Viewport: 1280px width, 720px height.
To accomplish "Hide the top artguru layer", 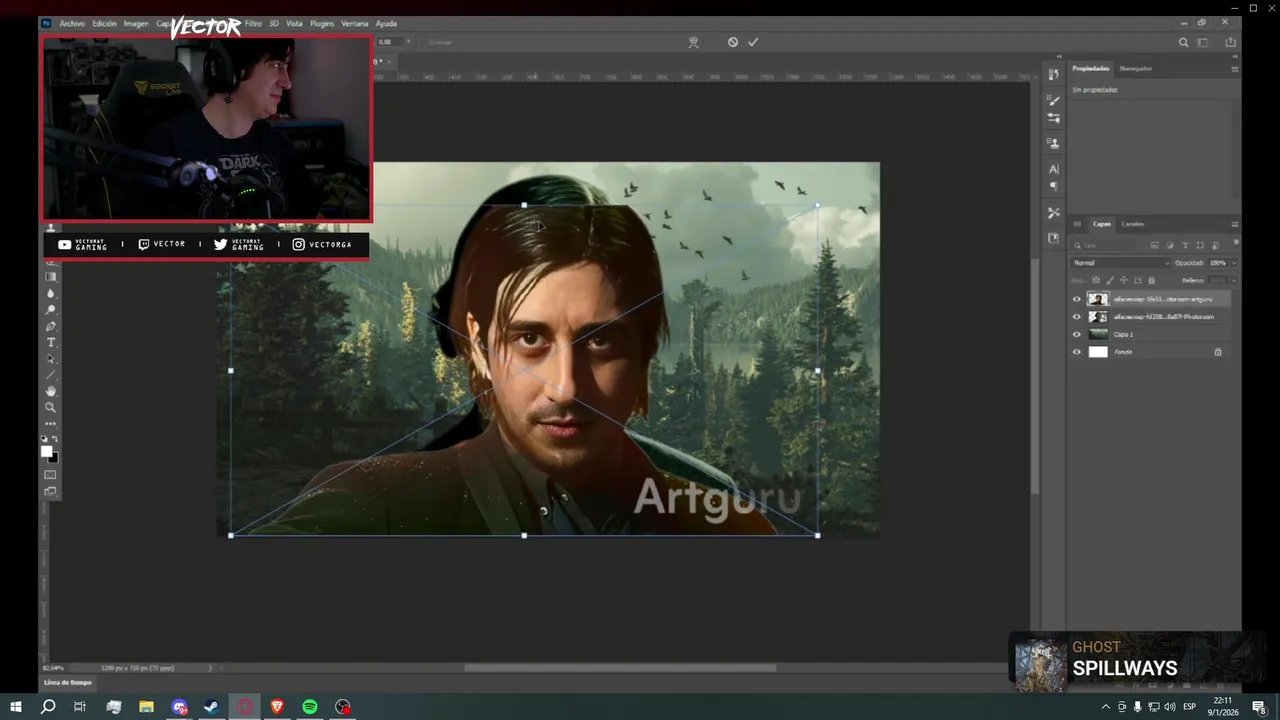I will point(1077,299).
